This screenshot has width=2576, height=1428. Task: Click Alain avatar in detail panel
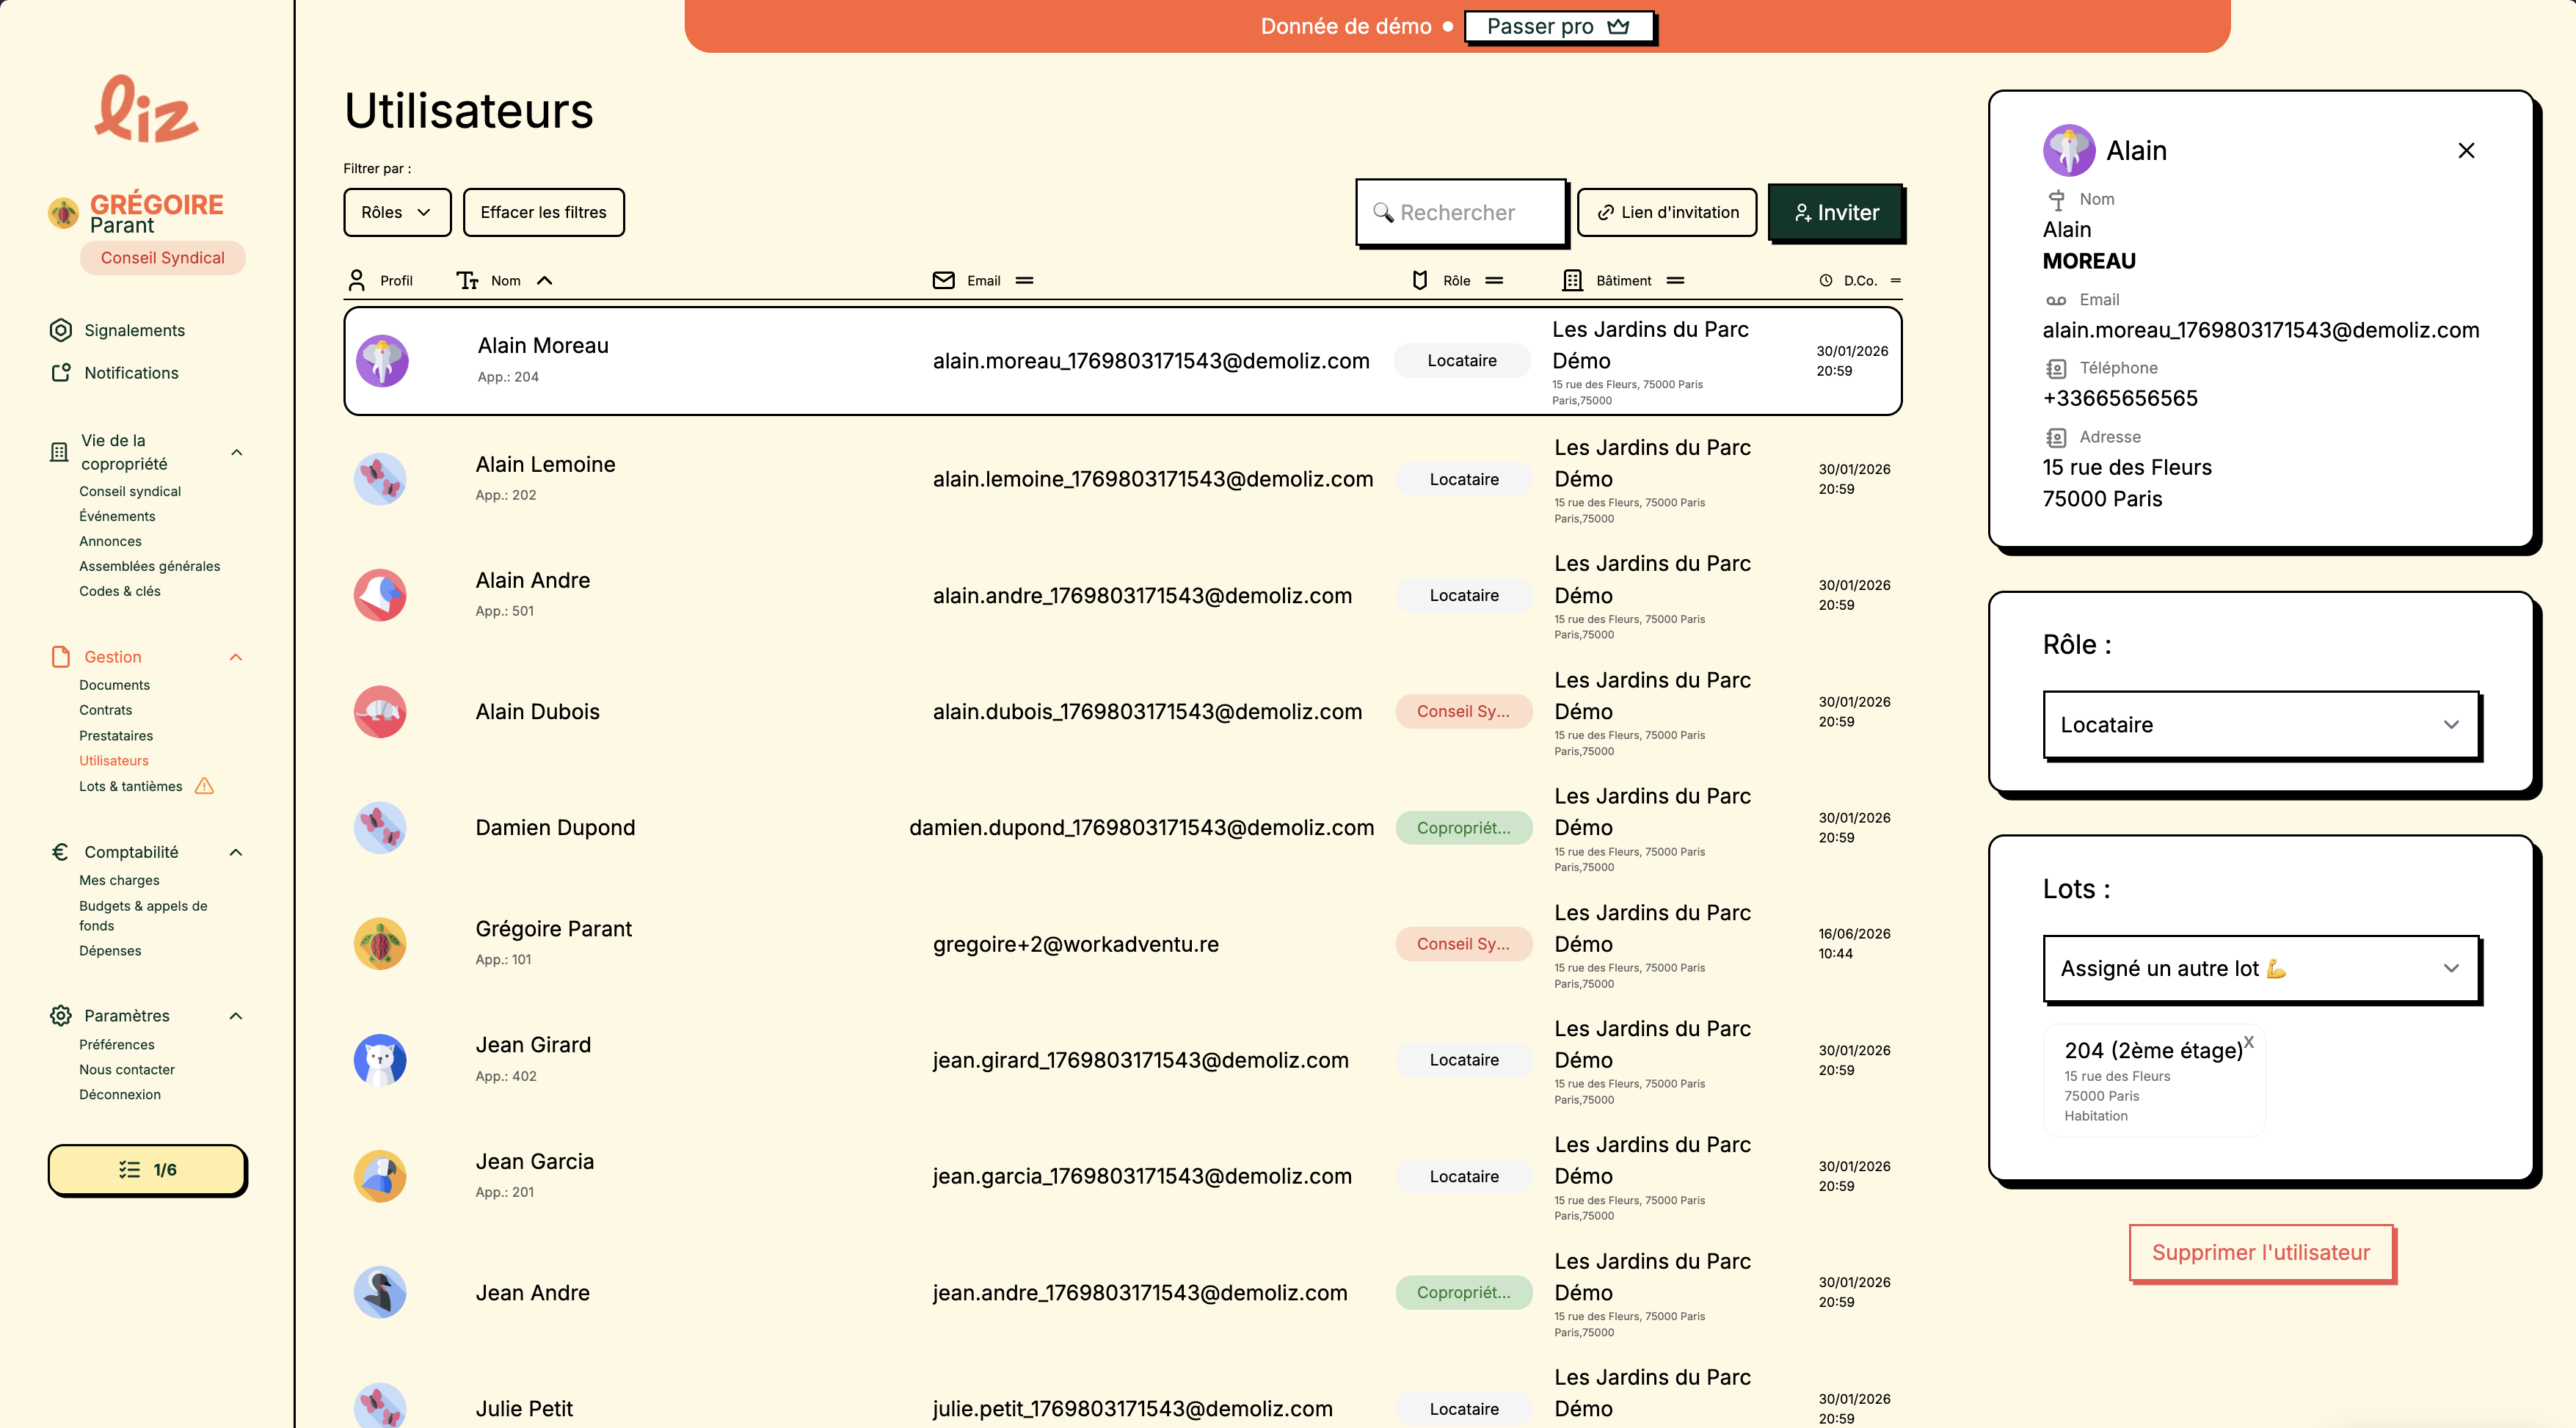pyautogui.click(x=2068, y=150)
